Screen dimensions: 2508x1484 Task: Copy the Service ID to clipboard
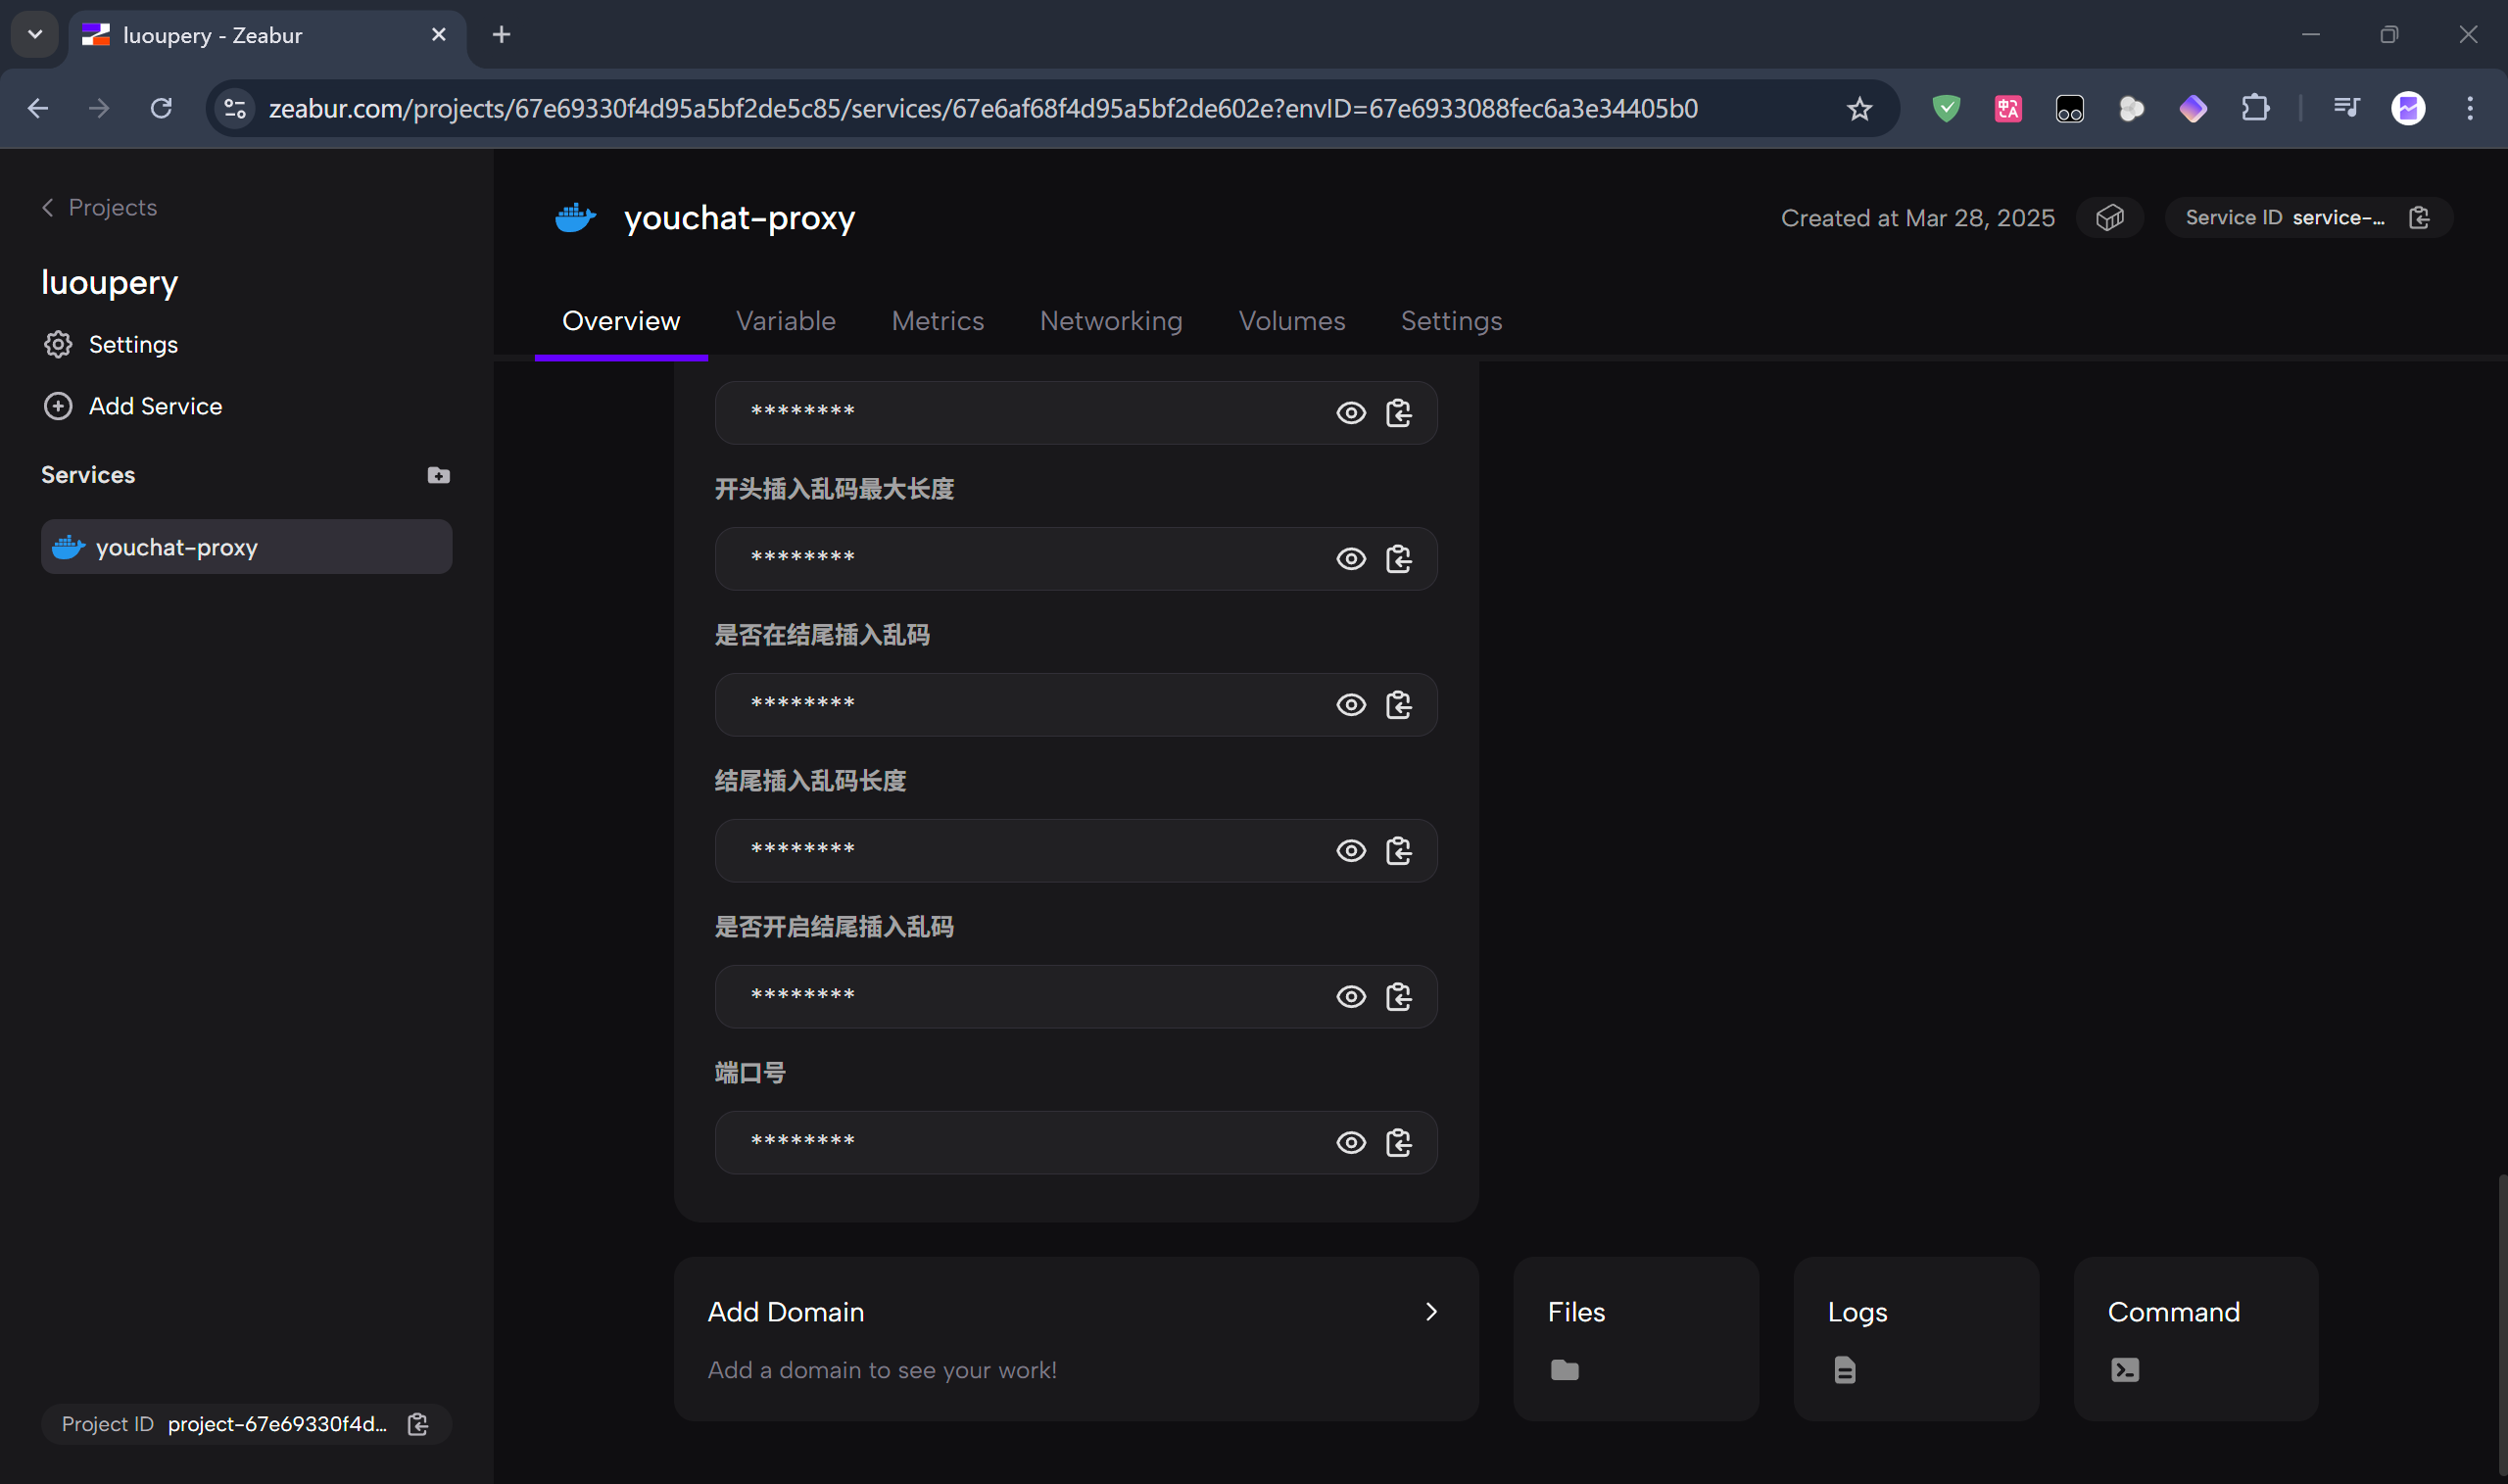[x=2418, y=218]
